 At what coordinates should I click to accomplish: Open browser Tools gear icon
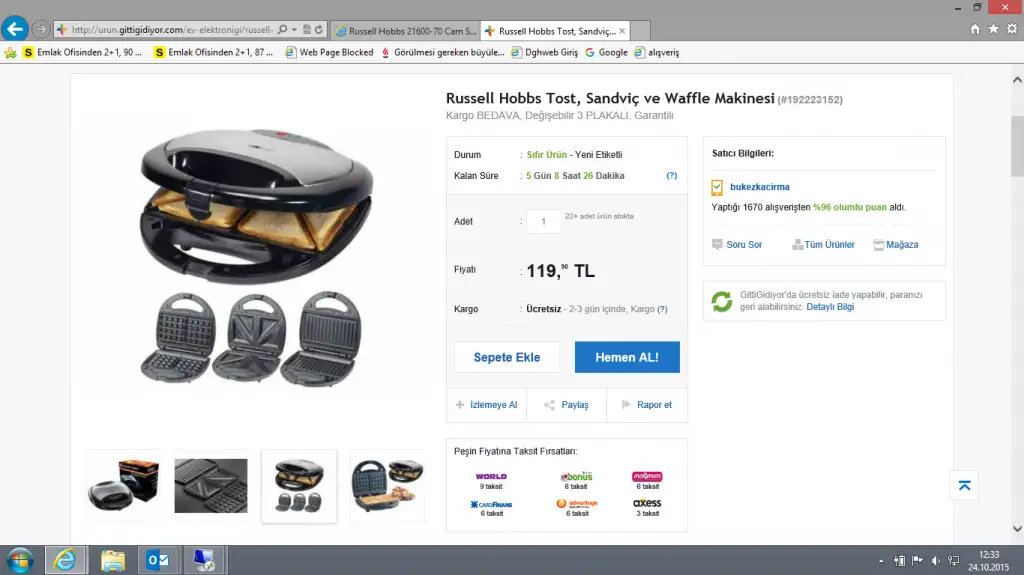tap(1012, 29)
